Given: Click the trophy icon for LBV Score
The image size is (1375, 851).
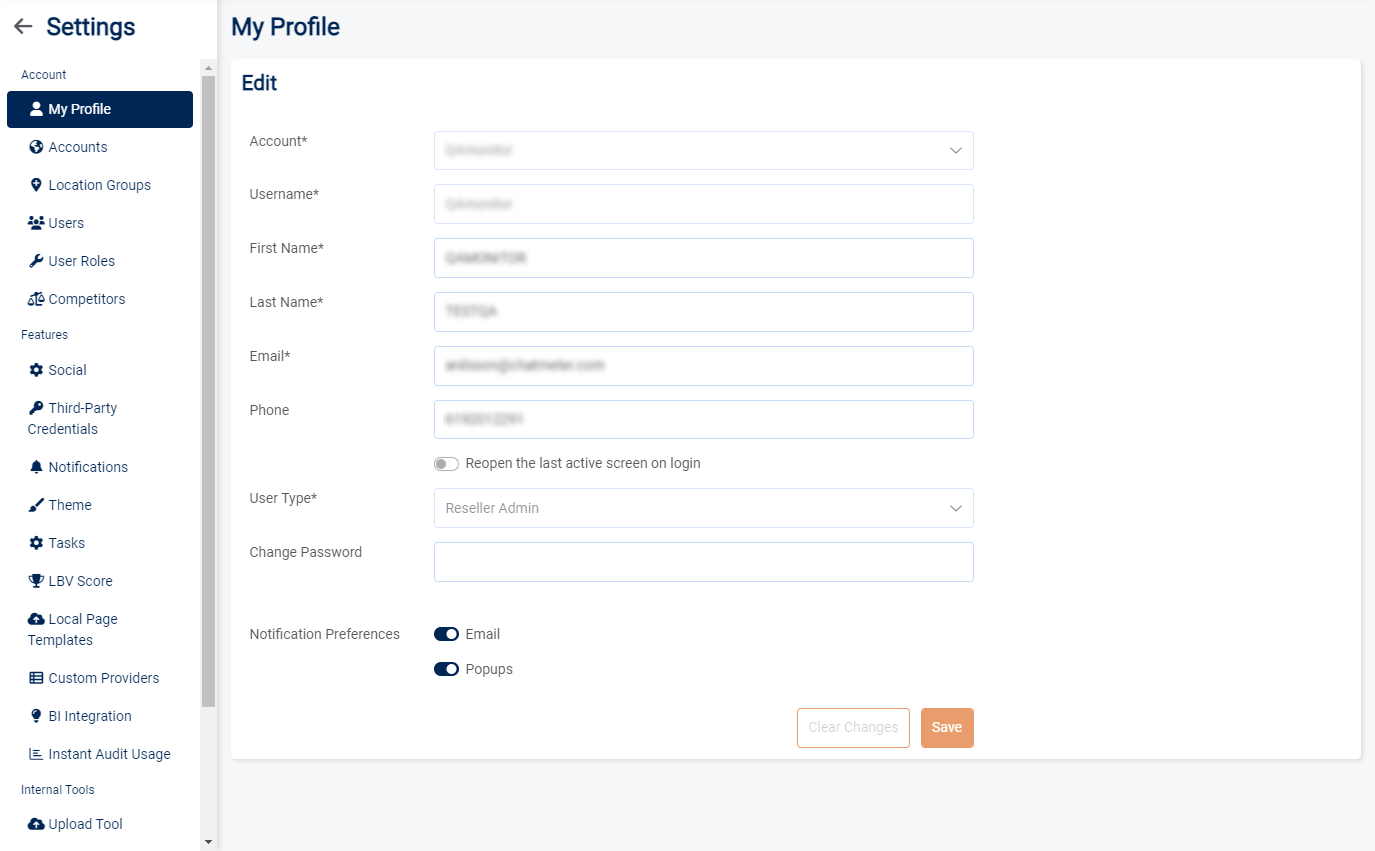Looking at the screenshot, I should coord(36,581).
